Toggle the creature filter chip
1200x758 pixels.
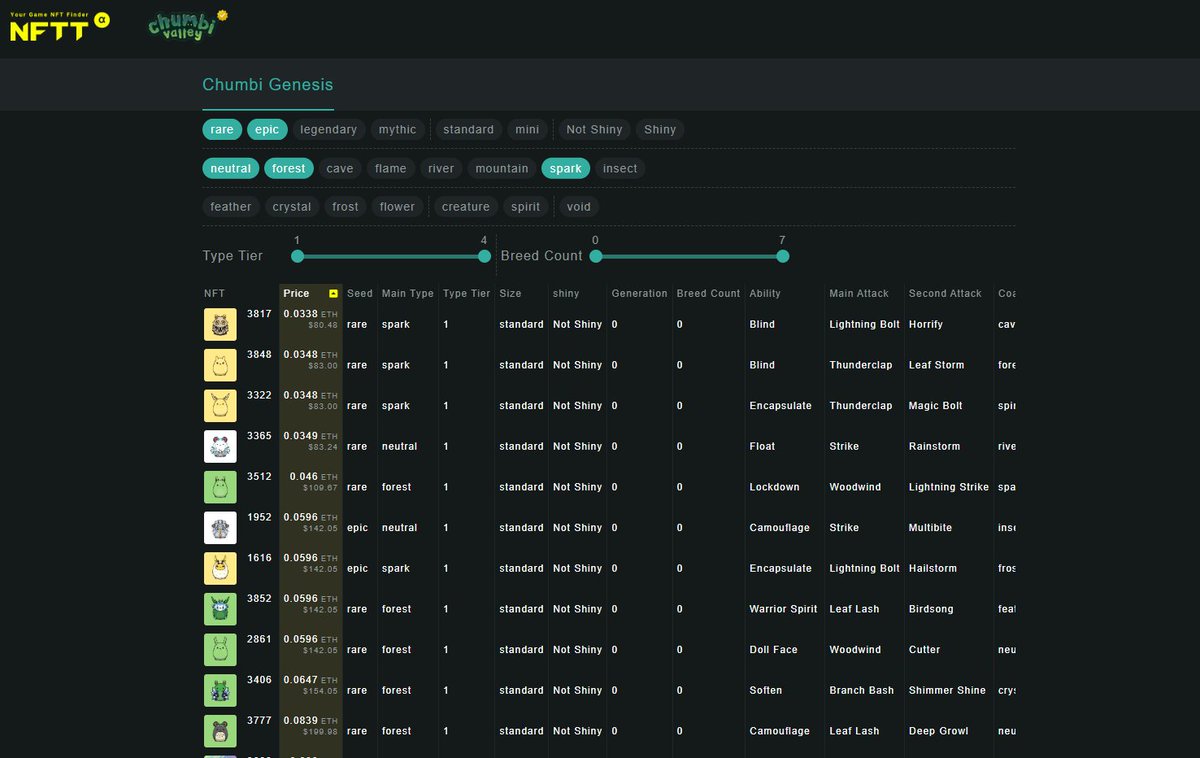click(x=466, y=207)
